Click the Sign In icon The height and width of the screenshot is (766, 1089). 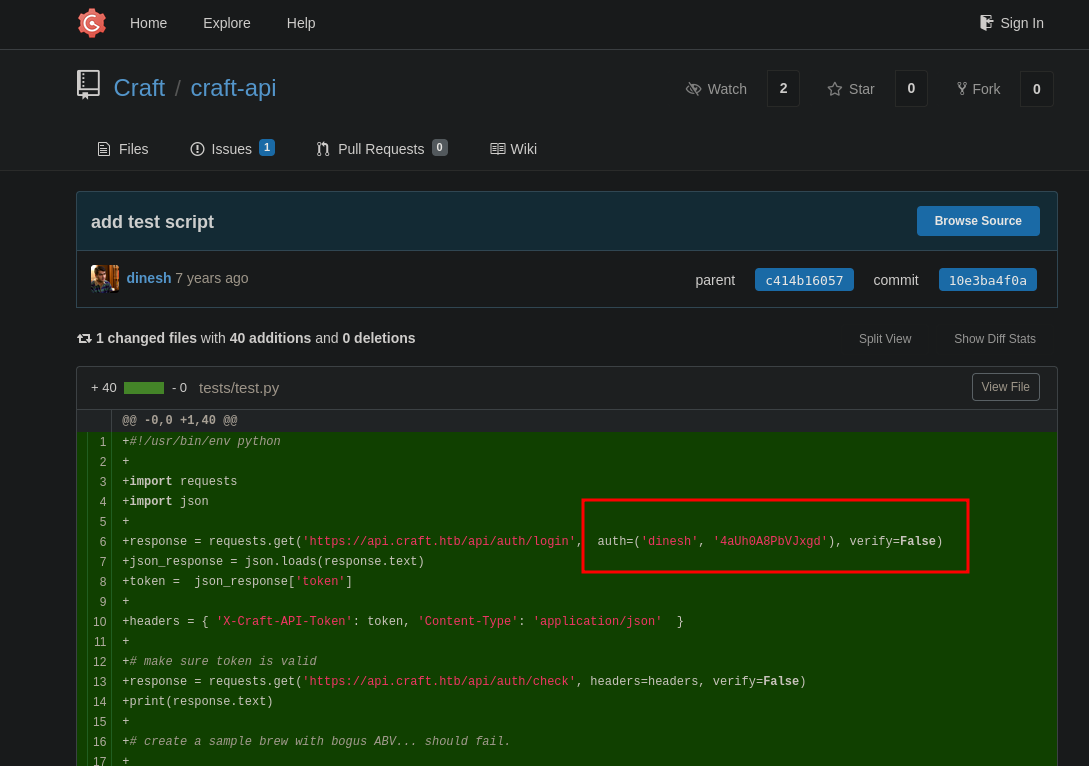(986, 23)
